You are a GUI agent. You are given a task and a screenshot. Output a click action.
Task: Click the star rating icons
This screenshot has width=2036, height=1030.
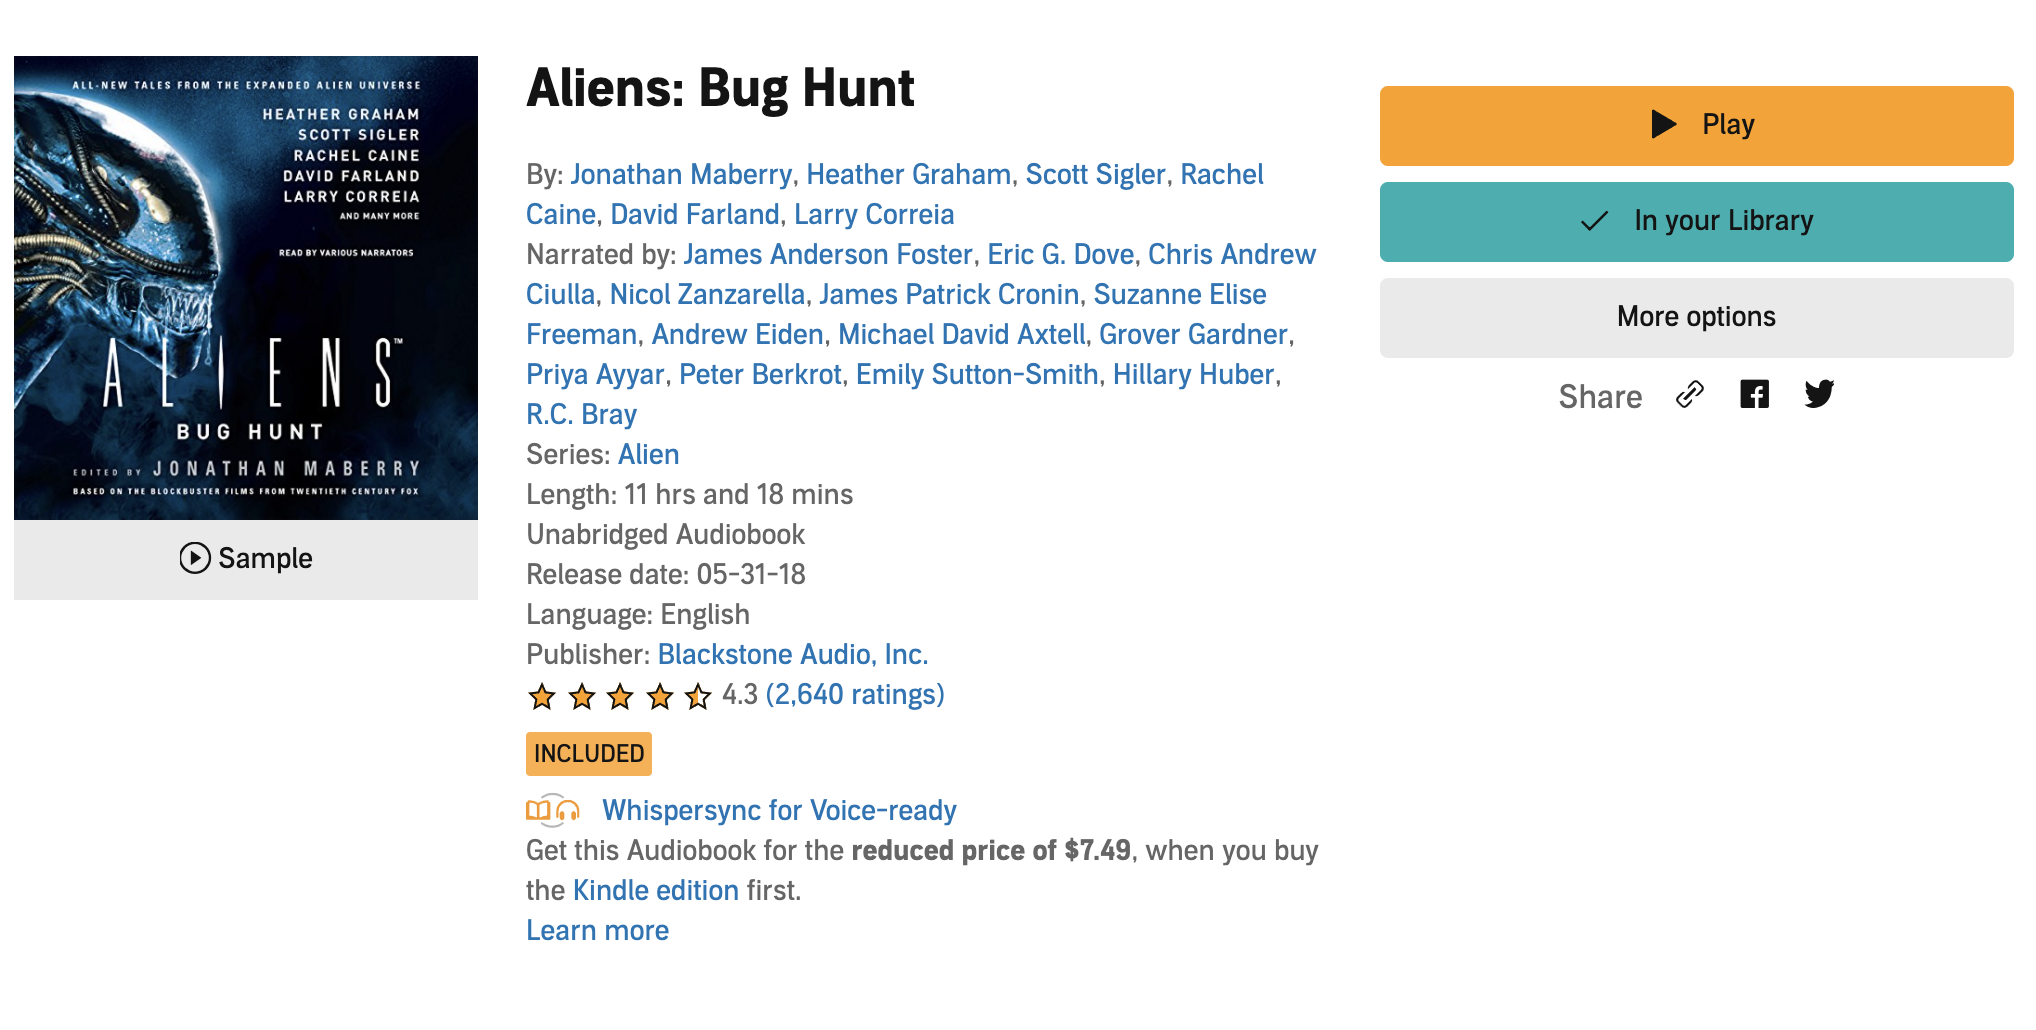[x=619, y=696]
